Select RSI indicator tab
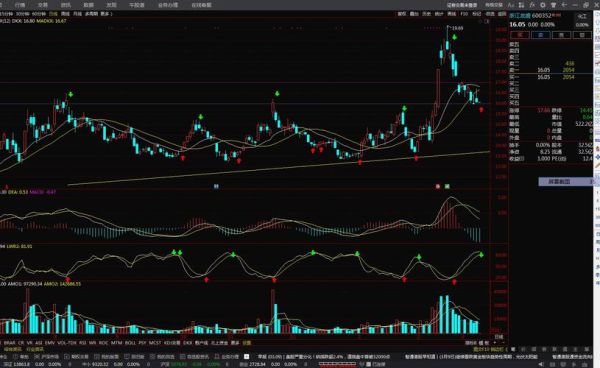This screenshot has height=368, width=600. (x=83, y=343)
